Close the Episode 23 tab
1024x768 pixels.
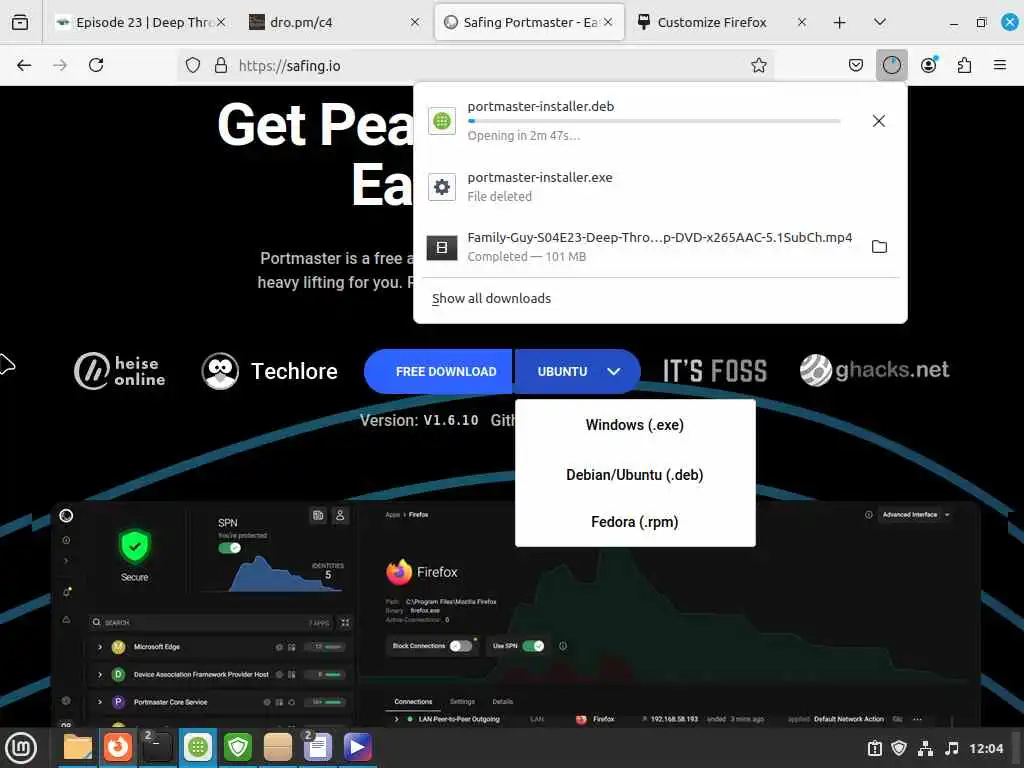coord(221,22)
